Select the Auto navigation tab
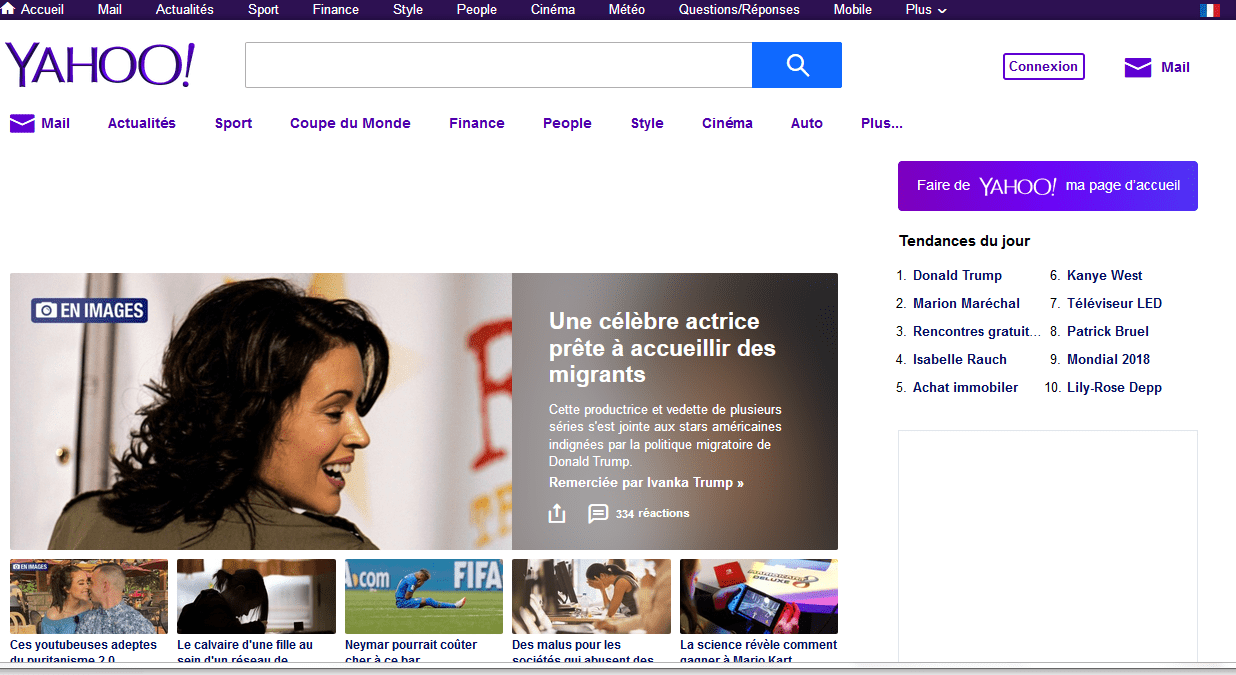1236x675 pixels. (807, 123)
